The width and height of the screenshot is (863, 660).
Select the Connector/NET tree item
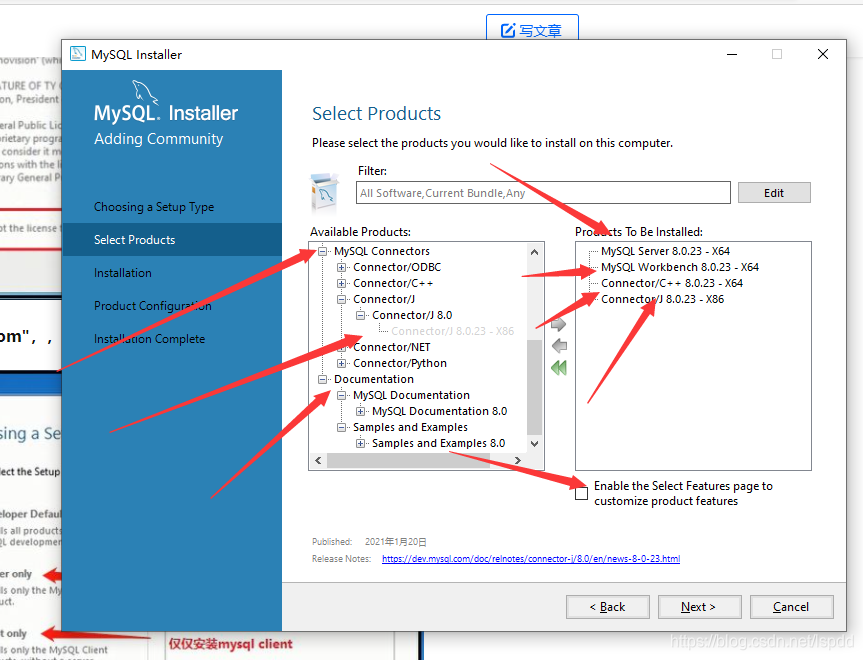tap(391, 347)
